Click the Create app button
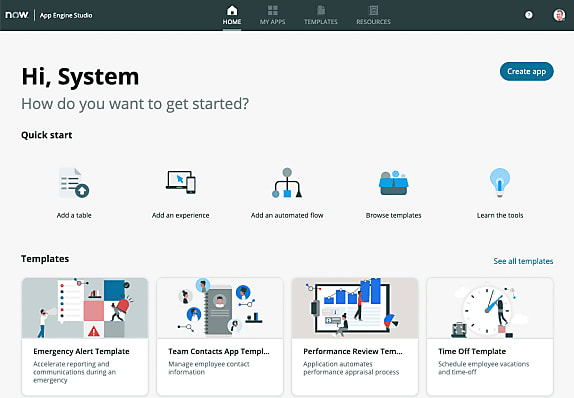574x398 pixels. pyautogui.click(x=526, y=71)
